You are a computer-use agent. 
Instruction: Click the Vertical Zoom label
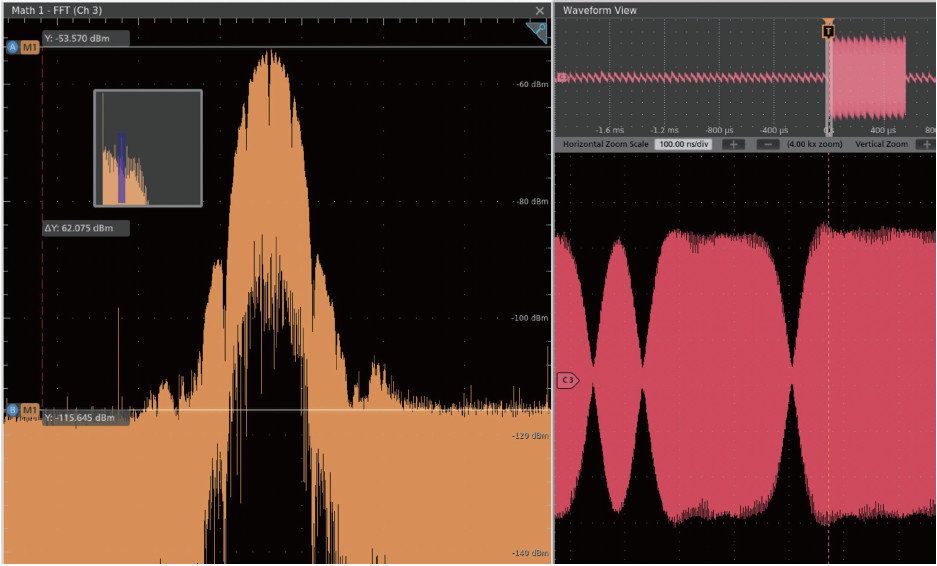click(x=881, y=144)
